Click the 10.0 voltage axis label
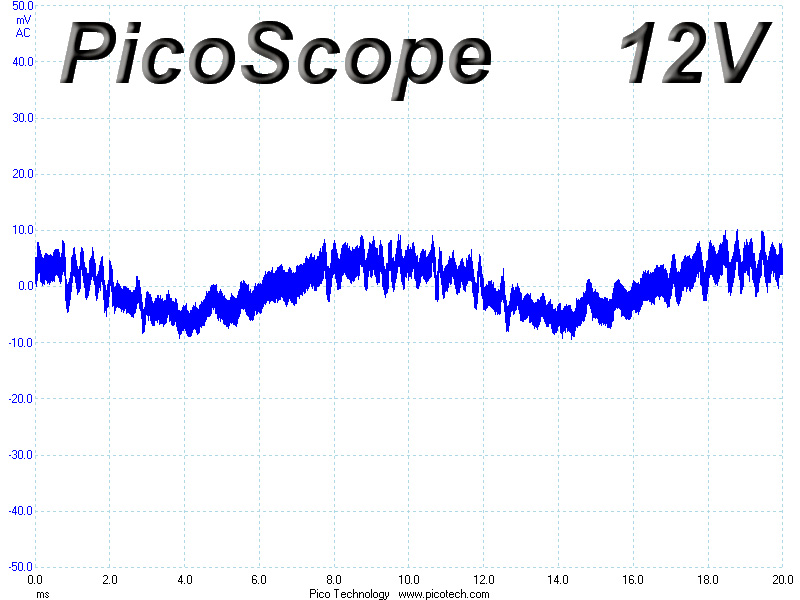Screen dimensions: 800x600 tap(22, 230)
